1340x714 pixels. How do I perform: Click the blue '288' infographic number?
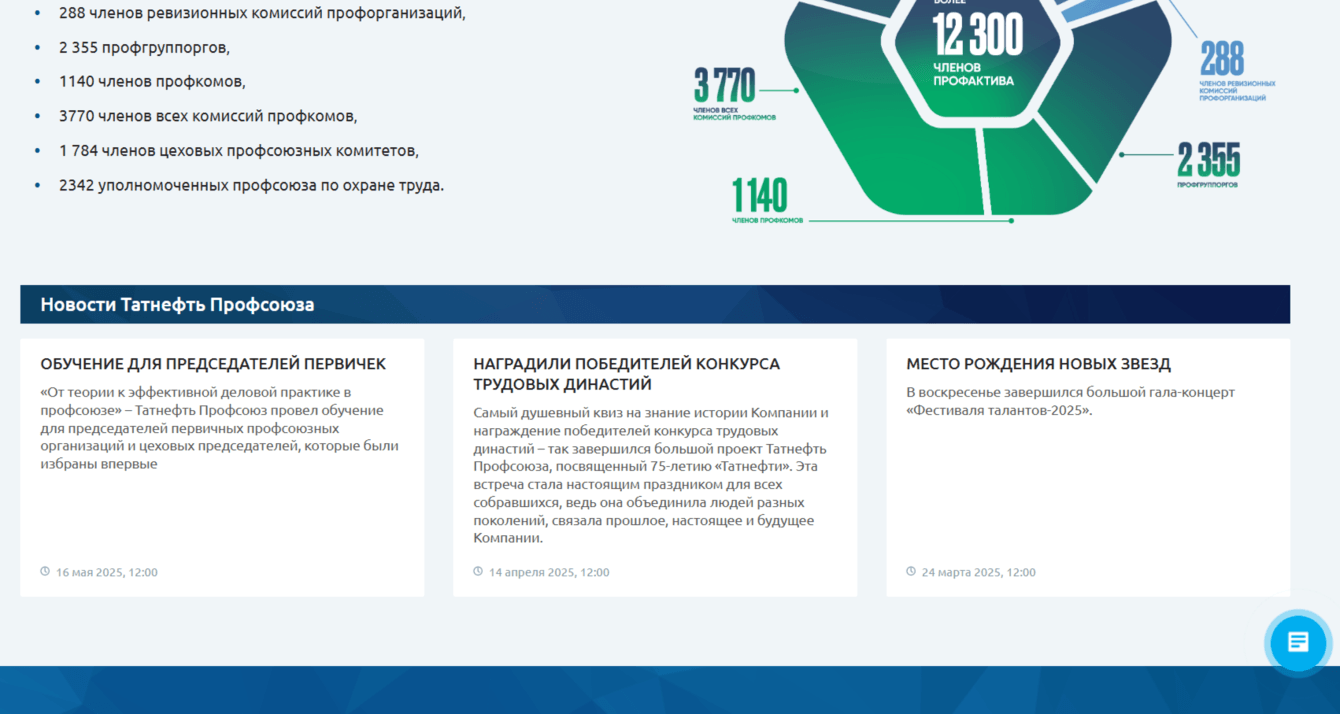point(1222,58)
